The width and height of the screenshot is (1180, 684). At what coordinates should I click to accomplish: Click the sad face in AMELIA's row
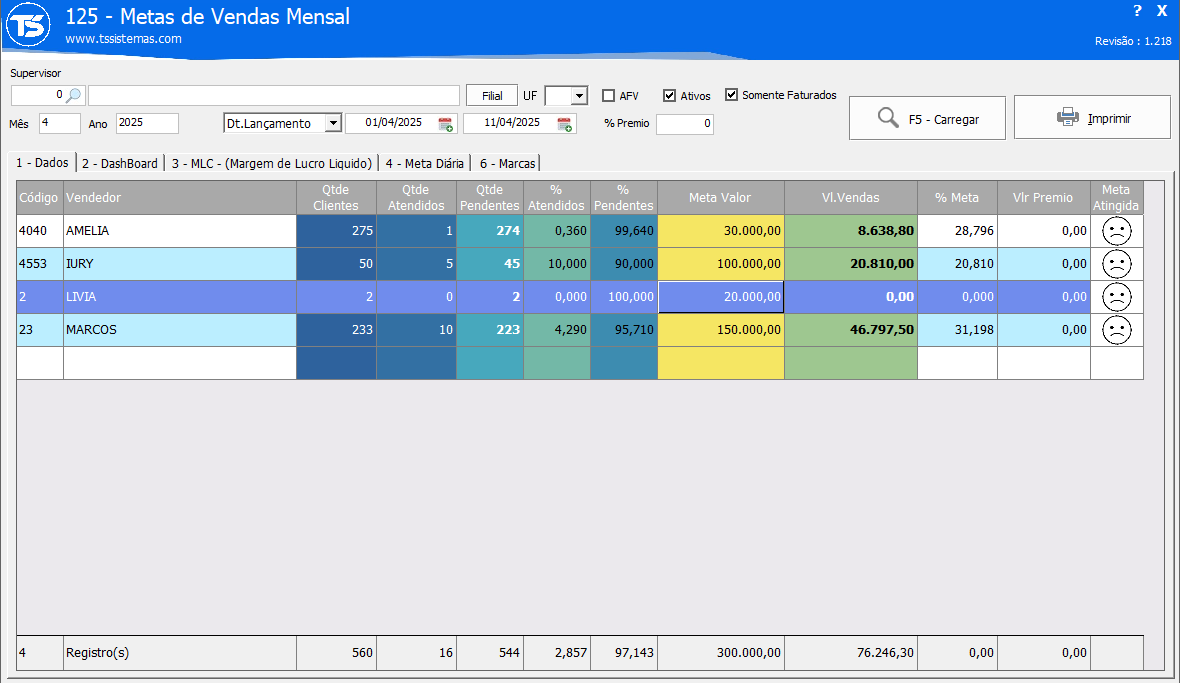1116,231
